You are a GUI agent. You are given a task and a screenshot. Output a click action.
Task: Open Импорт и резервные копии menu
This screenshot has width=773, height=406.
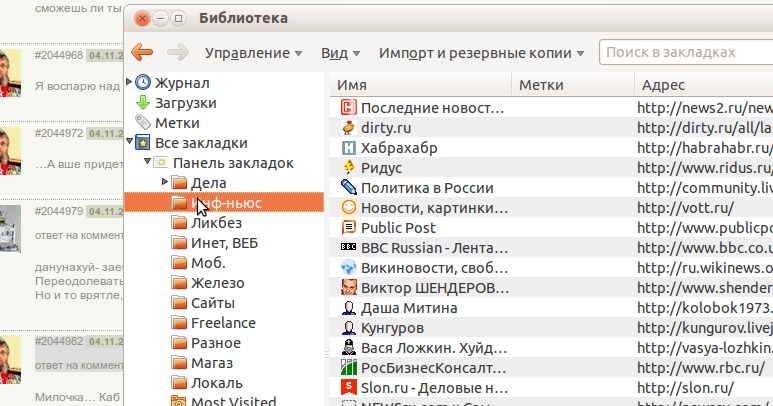point(481,53)
